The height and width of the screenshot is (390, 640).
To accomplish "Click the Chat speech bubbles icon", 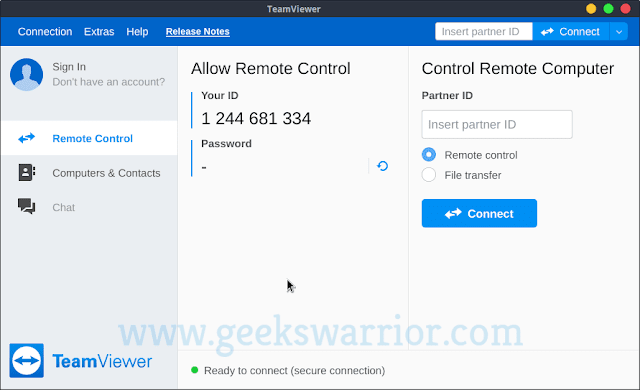I will (27, 206).
